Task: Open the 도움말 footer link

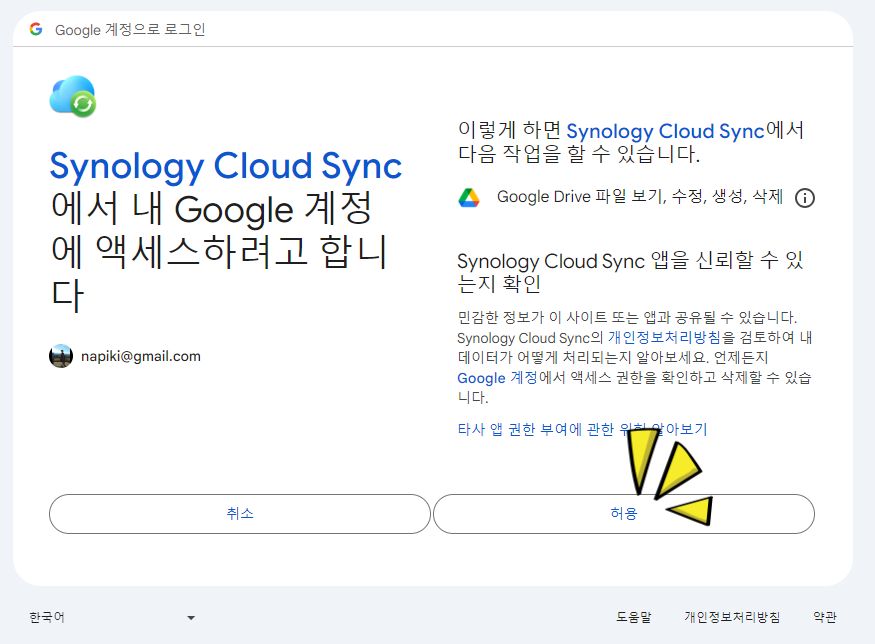Action: point(633,617)
